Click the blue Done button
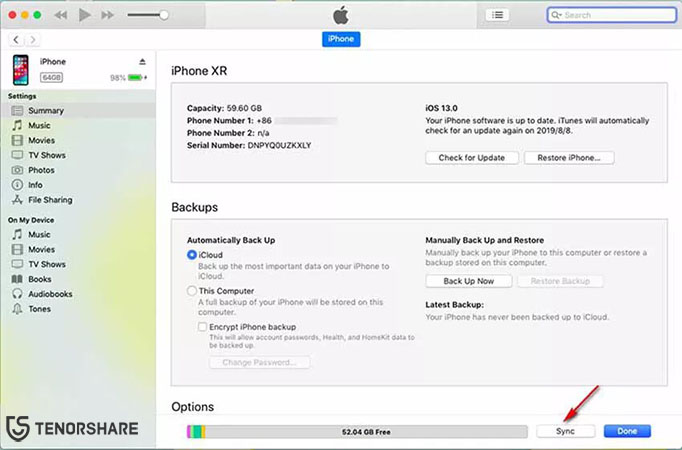This screenshot has height=450, width=682. pyautogui.click(x=627, y=431)
